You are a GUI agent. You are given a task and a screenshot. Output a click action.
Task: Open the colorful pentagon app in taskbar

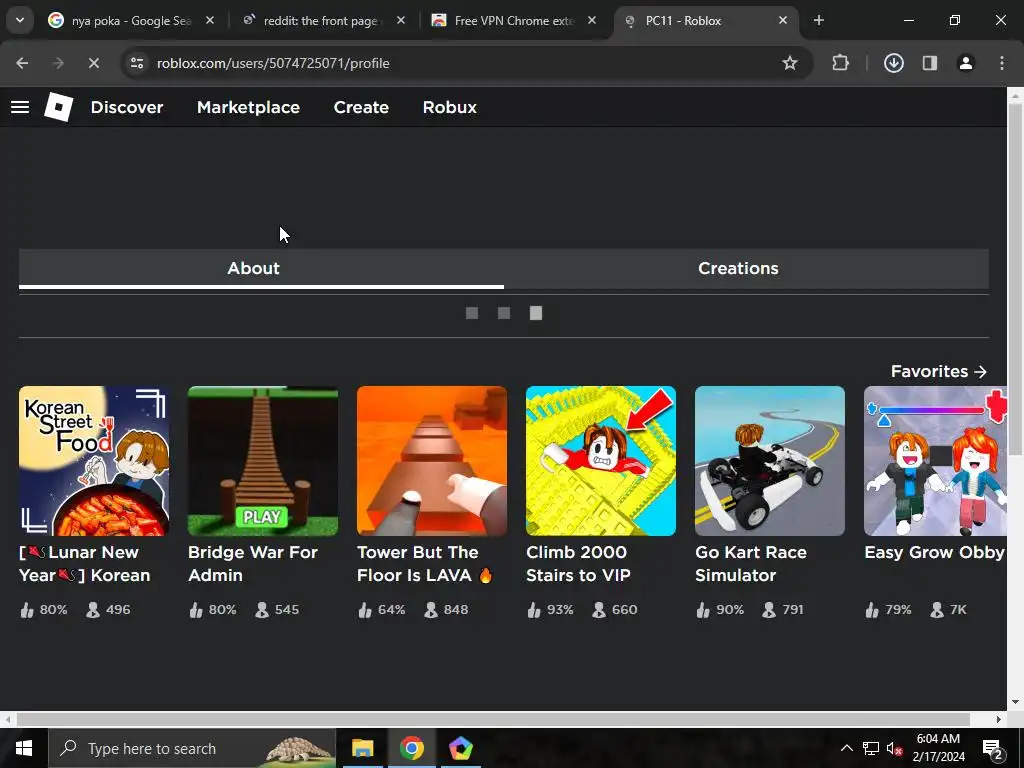[460, 748]
